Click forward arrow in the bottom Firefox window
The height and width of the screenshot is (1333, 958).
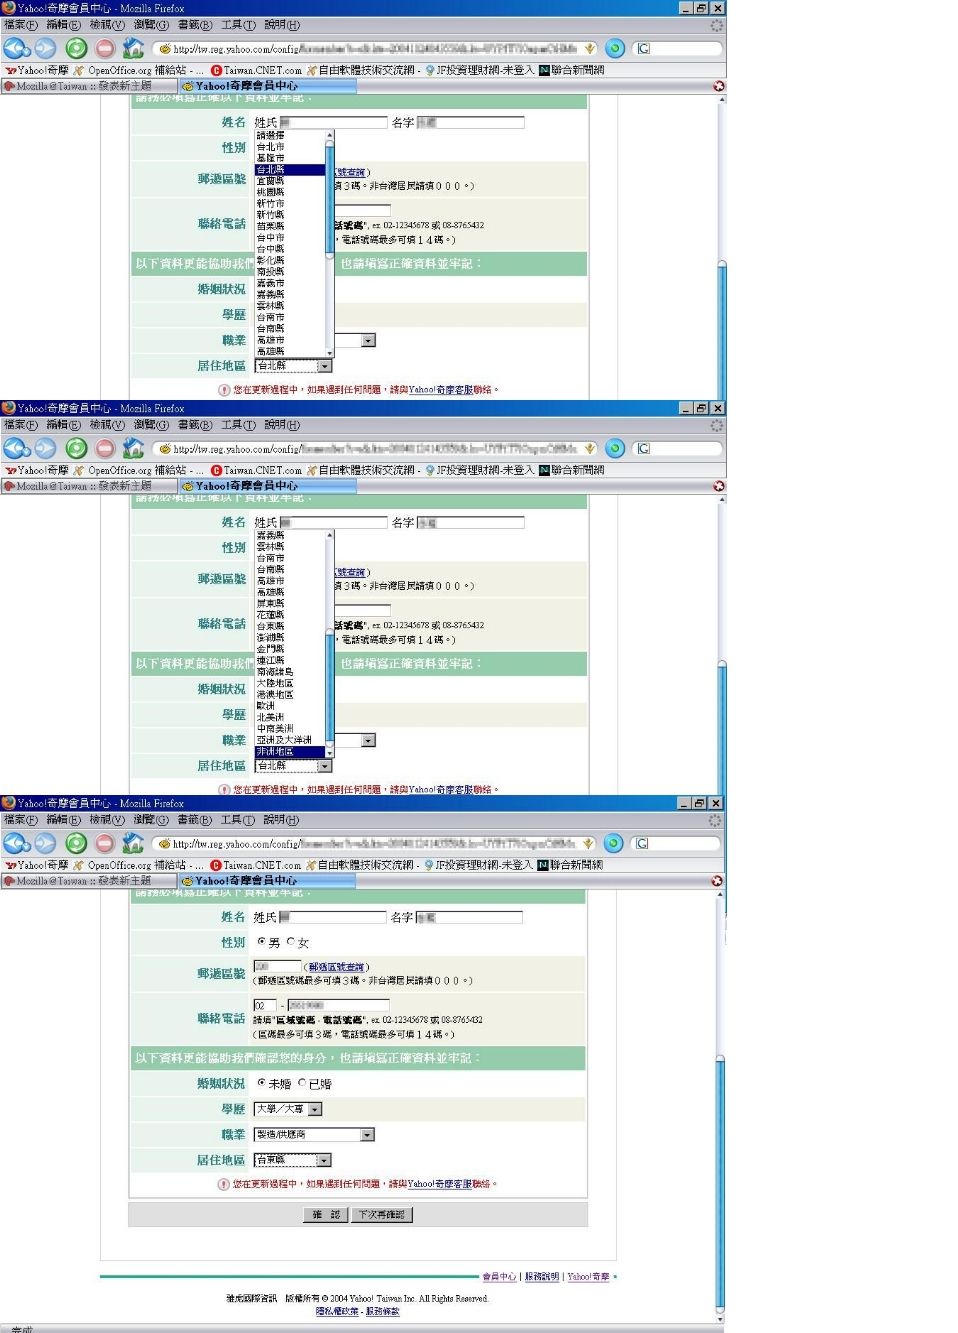(x=46, y=843)
